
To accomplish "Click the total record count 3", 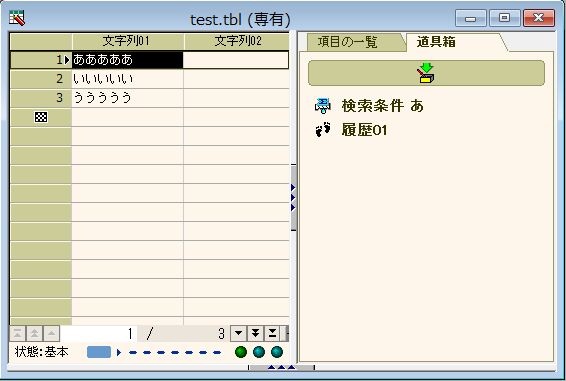I will click(x=221, y=334).
